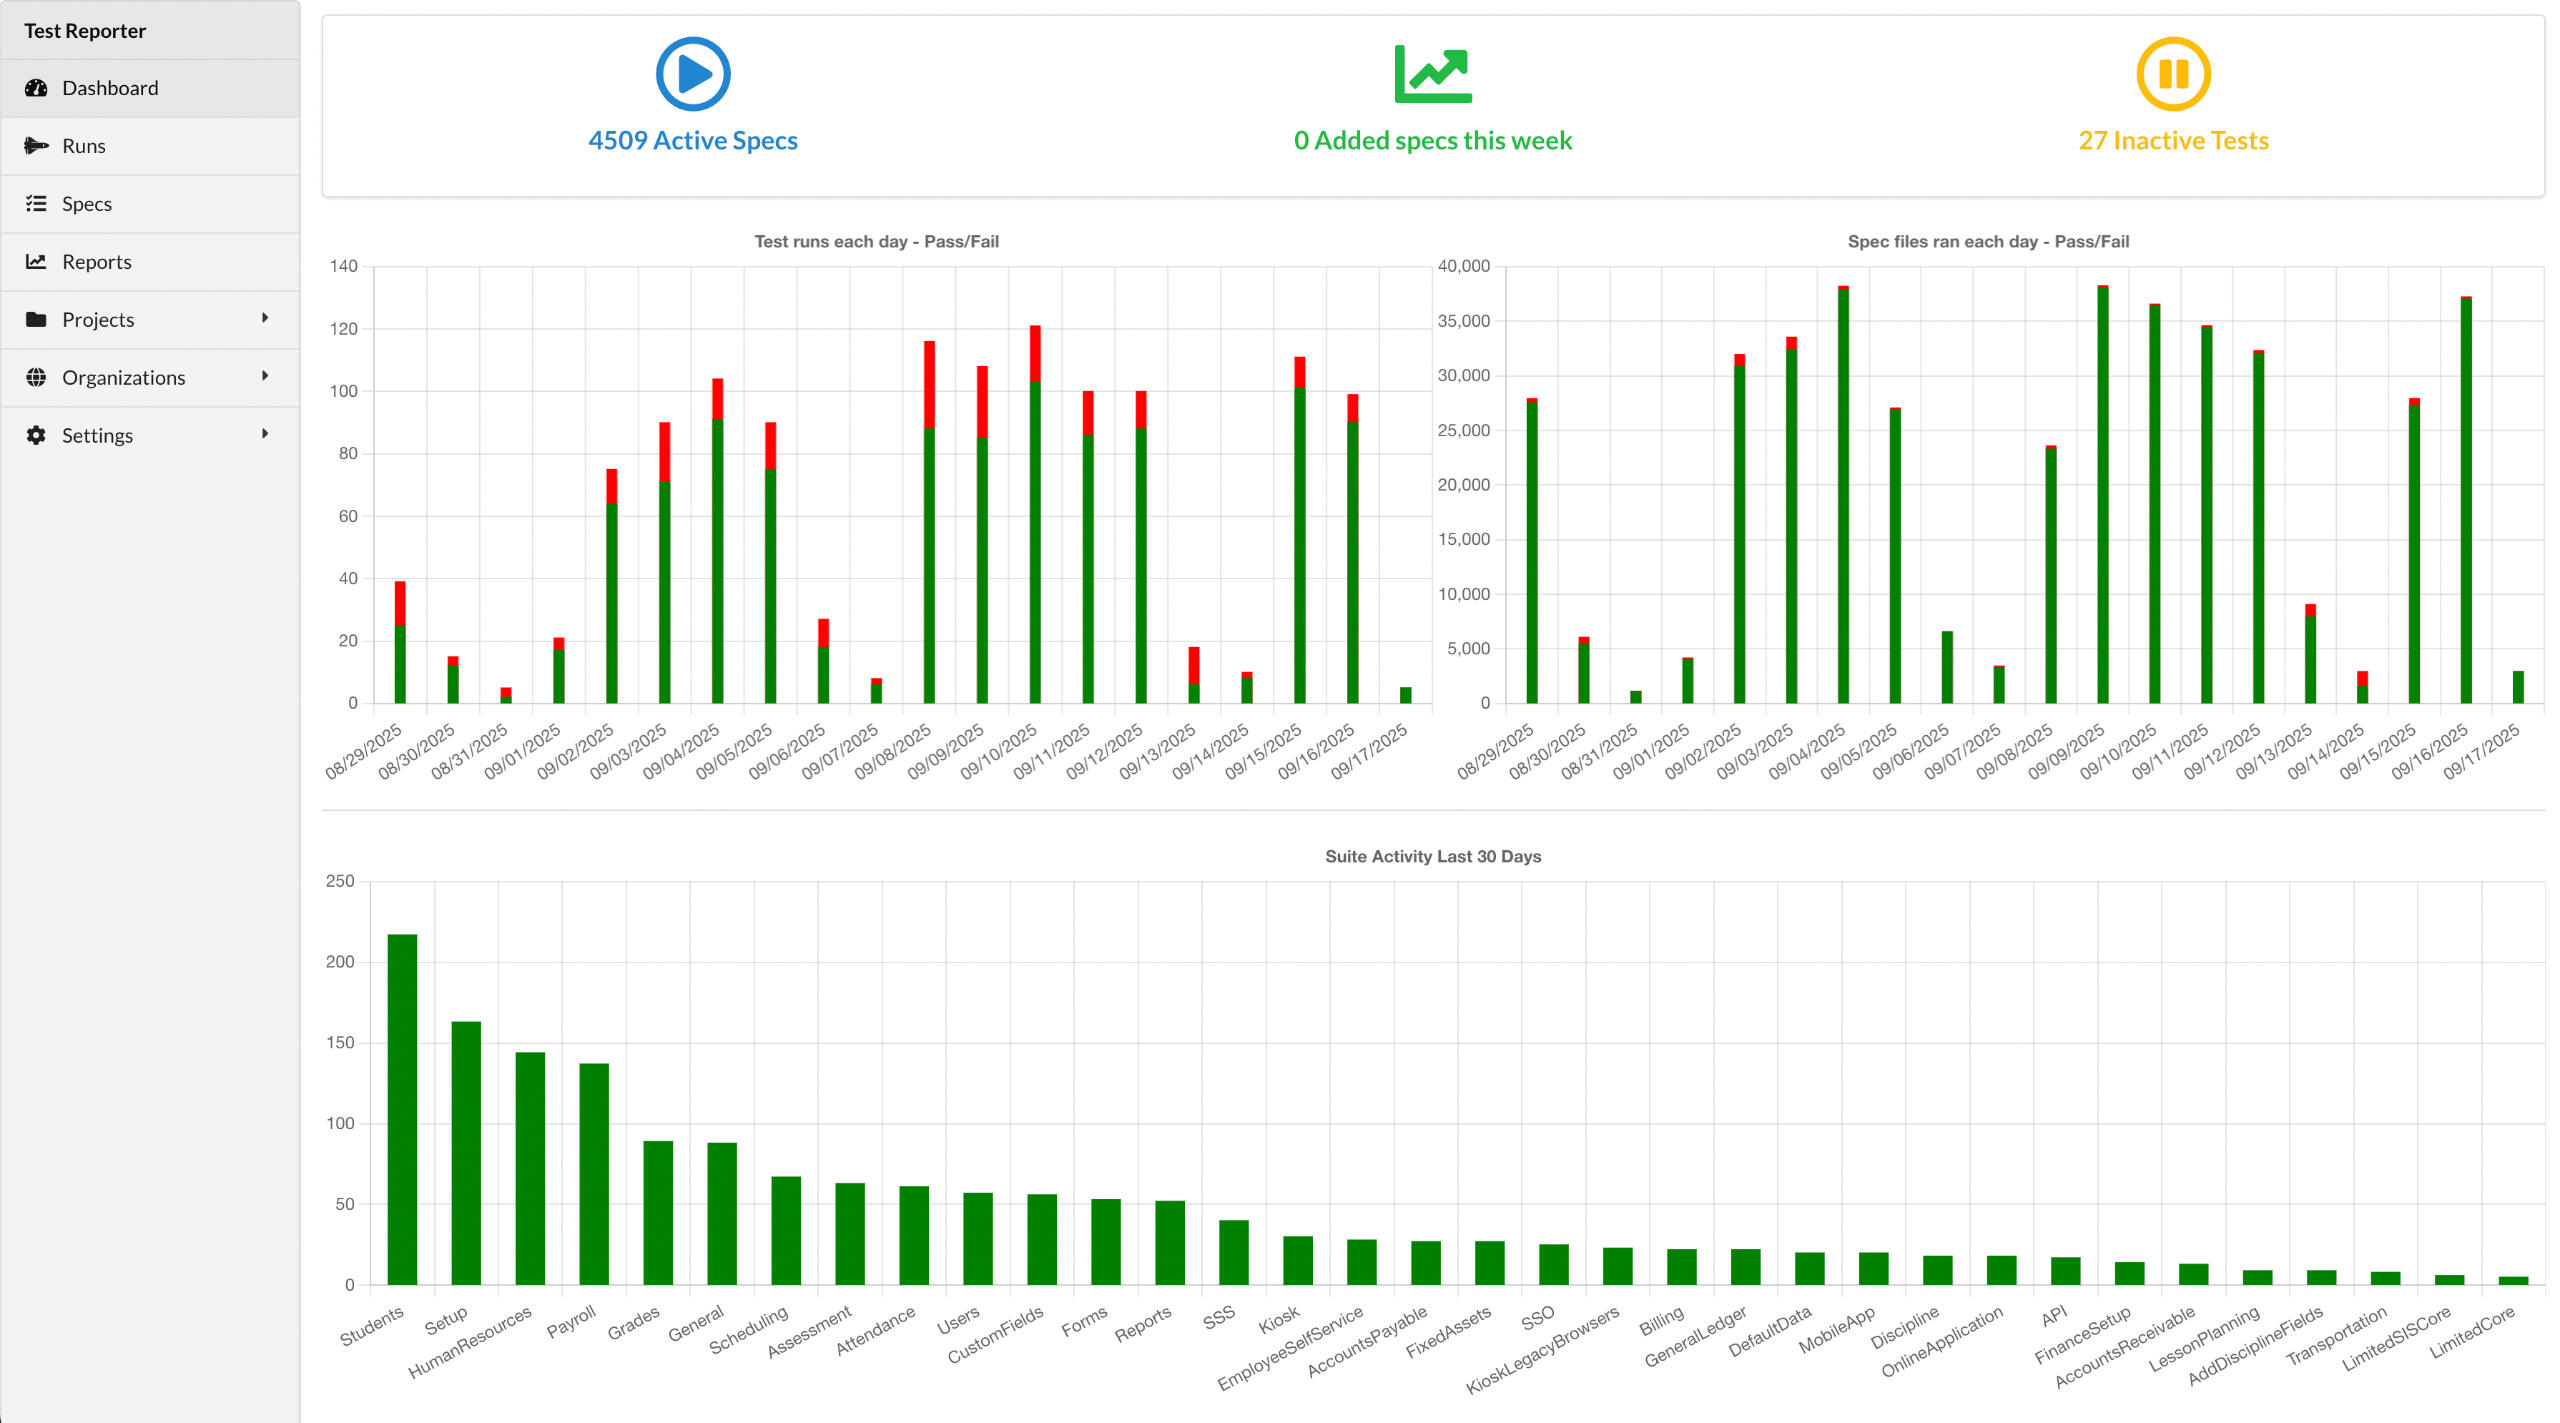
Task: Click the Specs checklist icon
Action: 35,203
